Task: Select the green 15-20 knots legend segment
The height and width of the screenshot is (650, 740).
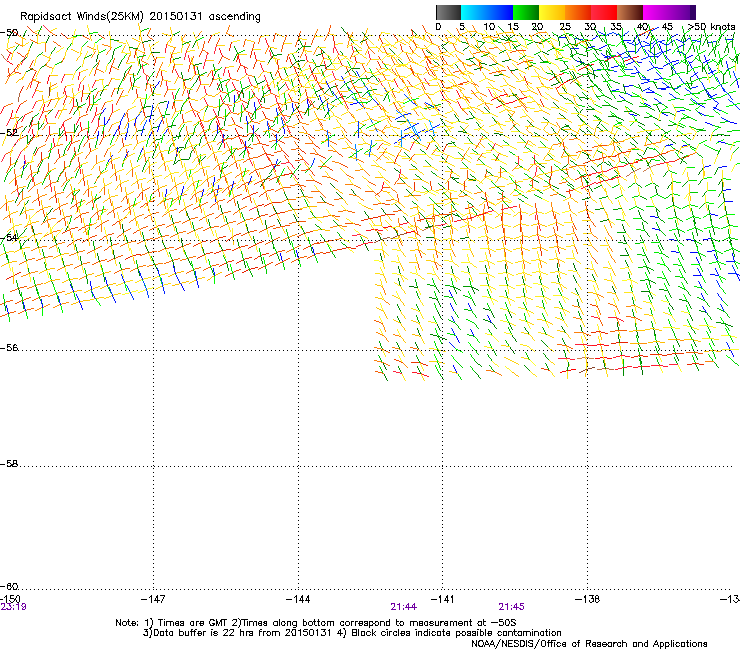Action: 526,12
